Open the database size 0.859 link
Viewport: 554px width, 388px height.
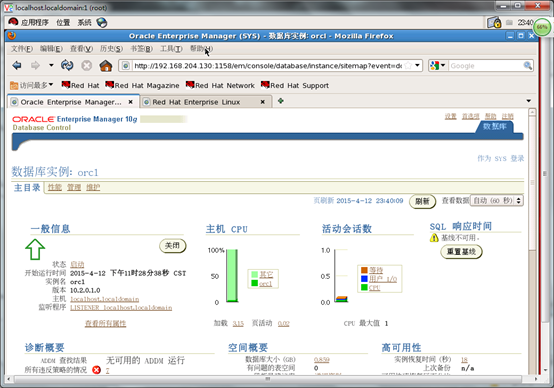[x=322, y=359]
